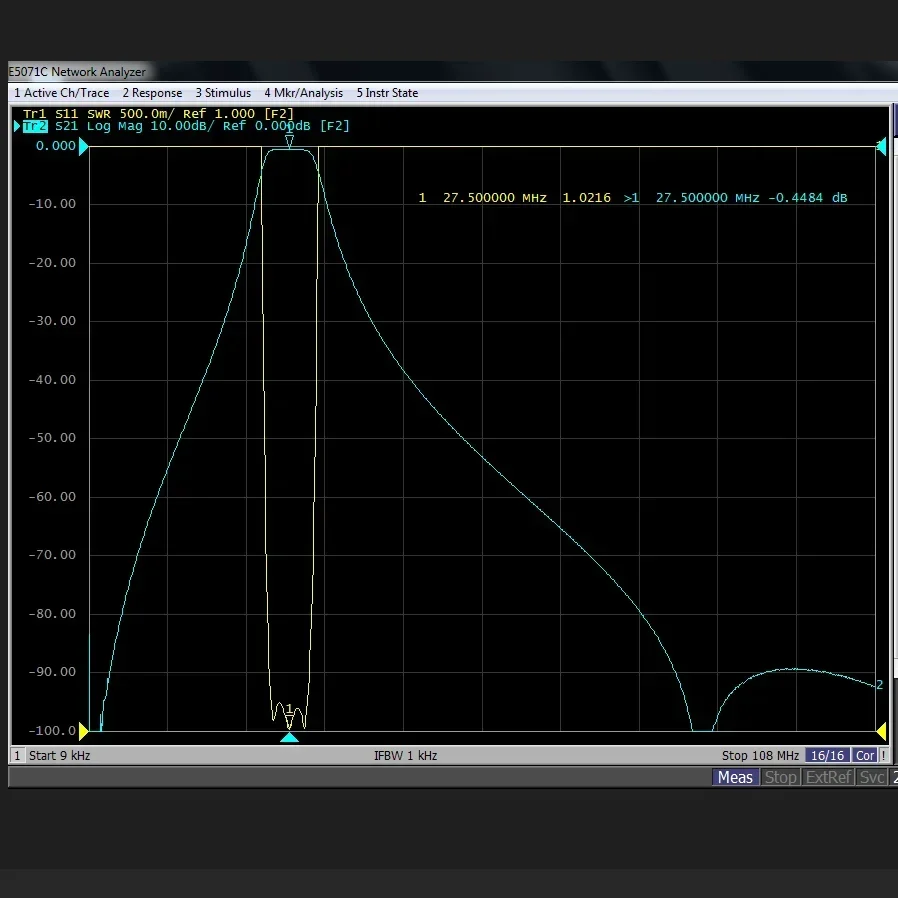This screenshot has height=898, width=898.
Task: Click the Start 9 kHz field
Action: pos(59,756)
